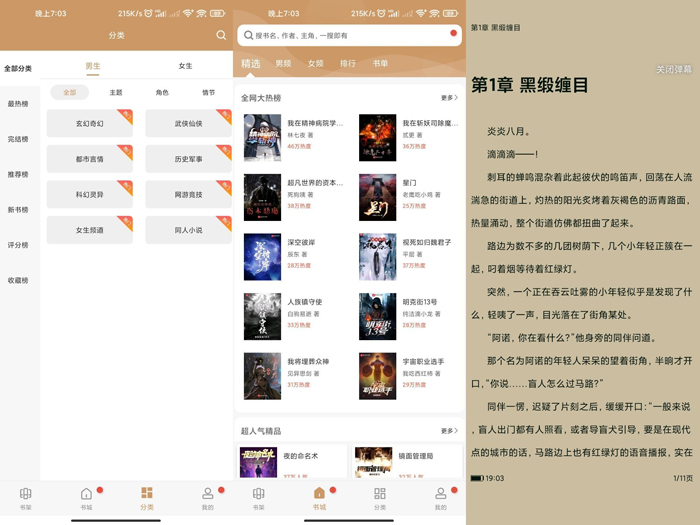Open the 深空彼岸 book cover
Viewport: 700px width, 525px height.
[x=262, y=257]
